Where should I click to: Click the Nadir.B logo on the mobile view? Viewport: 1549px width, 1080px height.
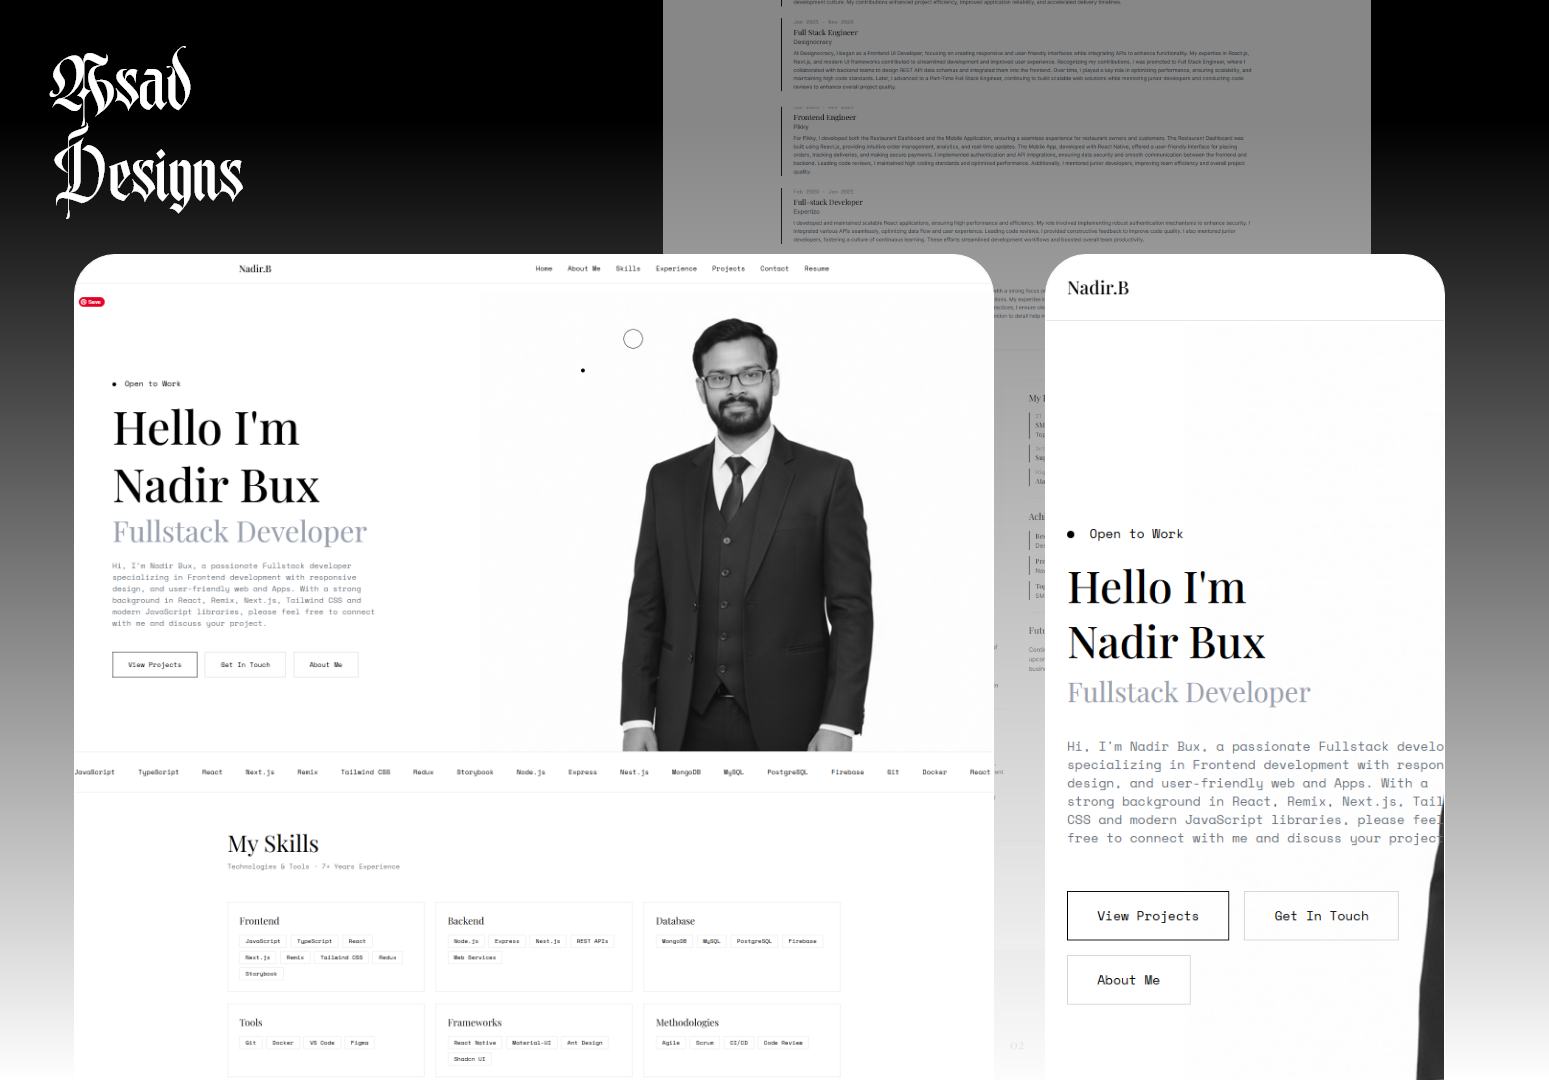point(1097,287)
